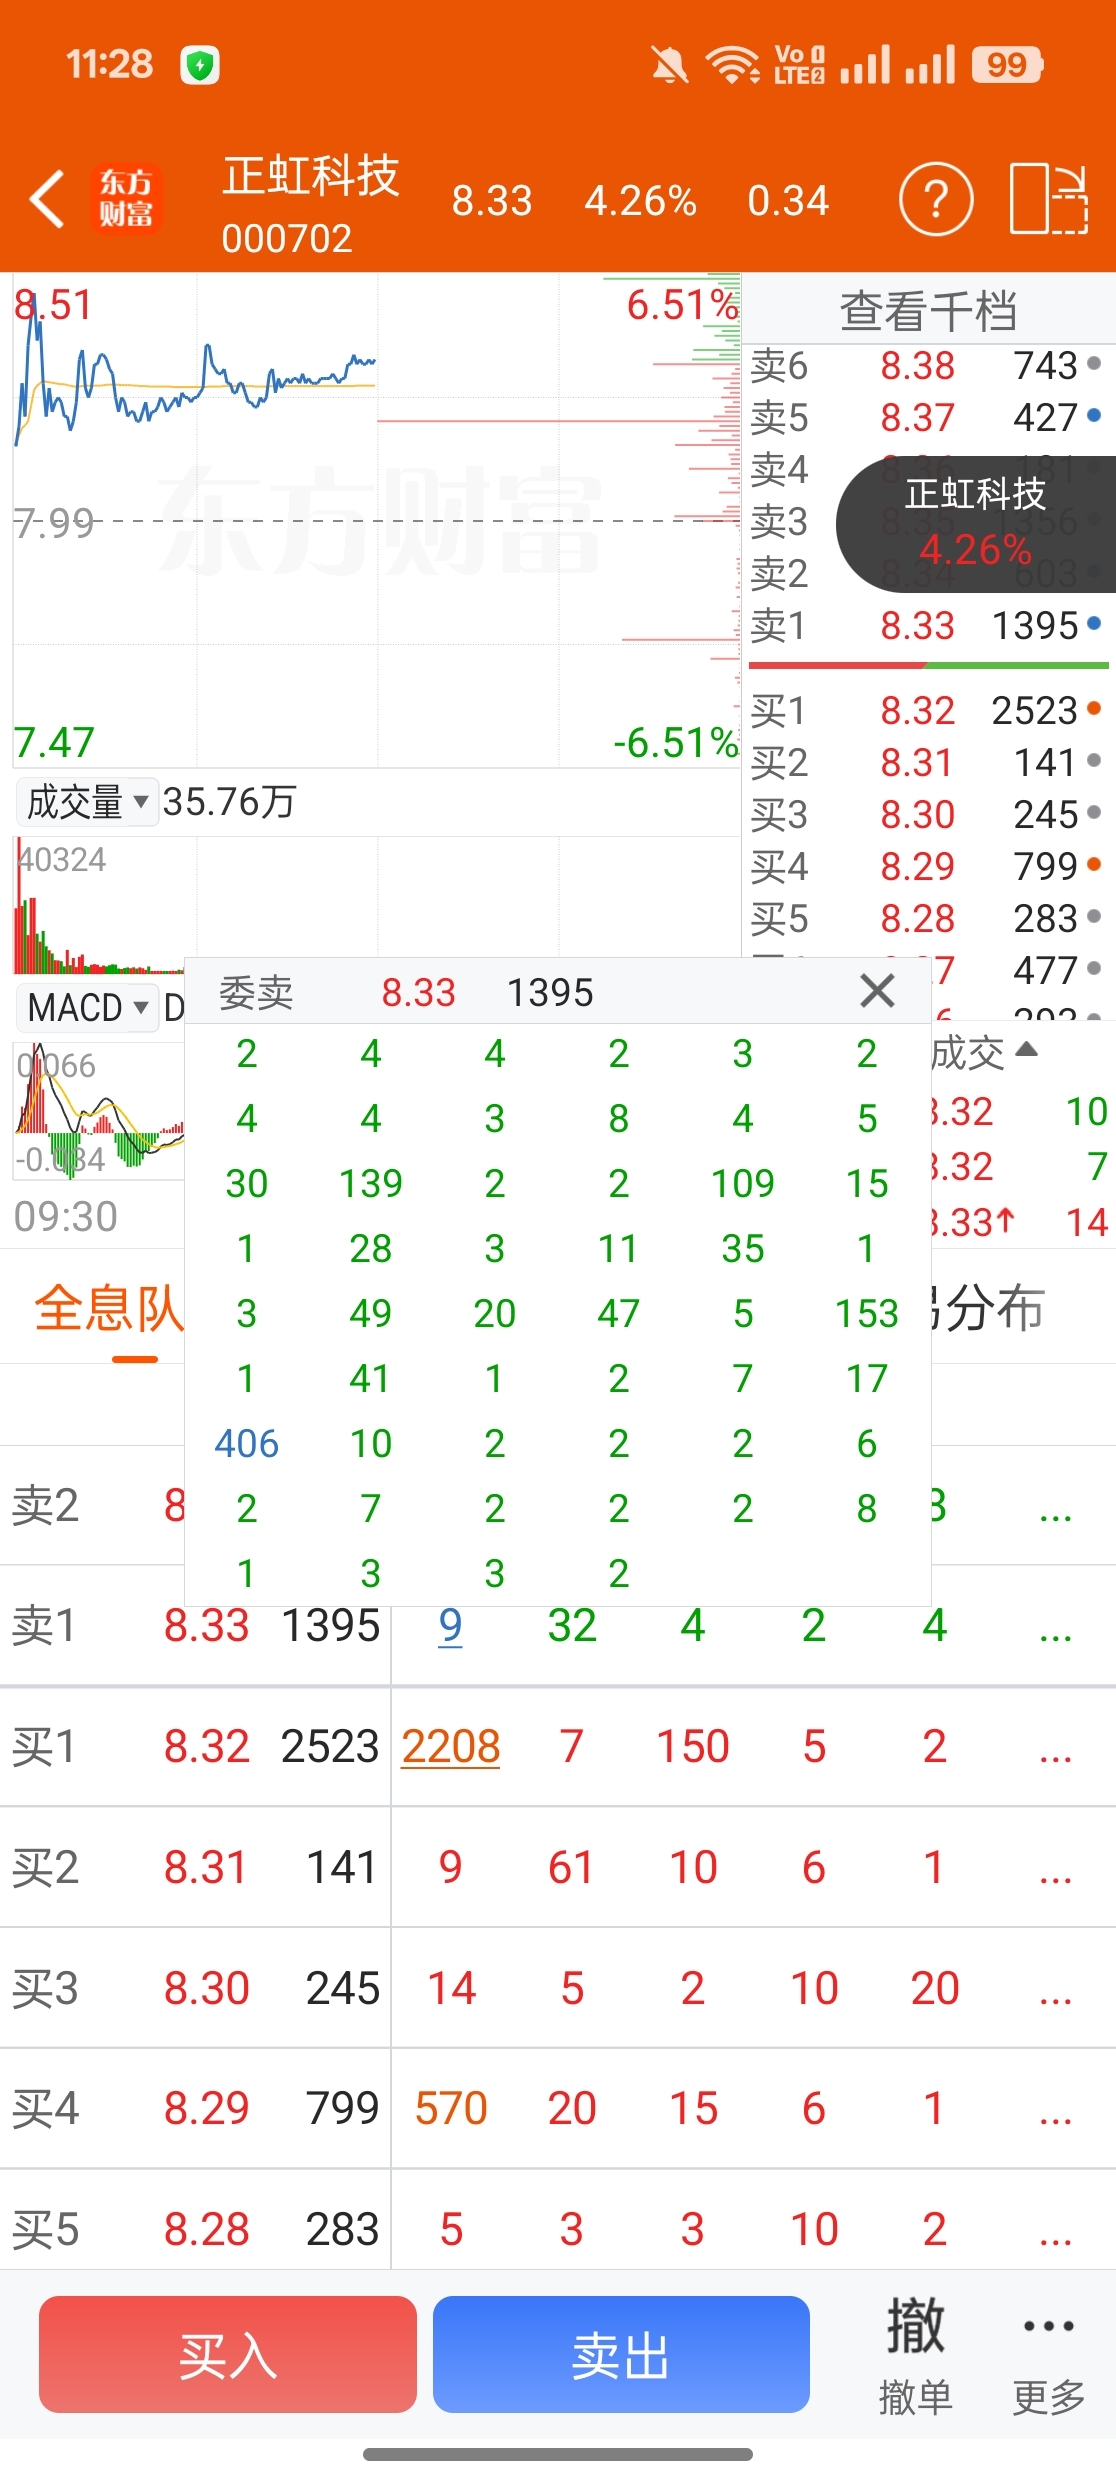This screenshot has height=2484, width=1116.
Task: Select 卖6 row price 8.38
Action: point(928,366)
